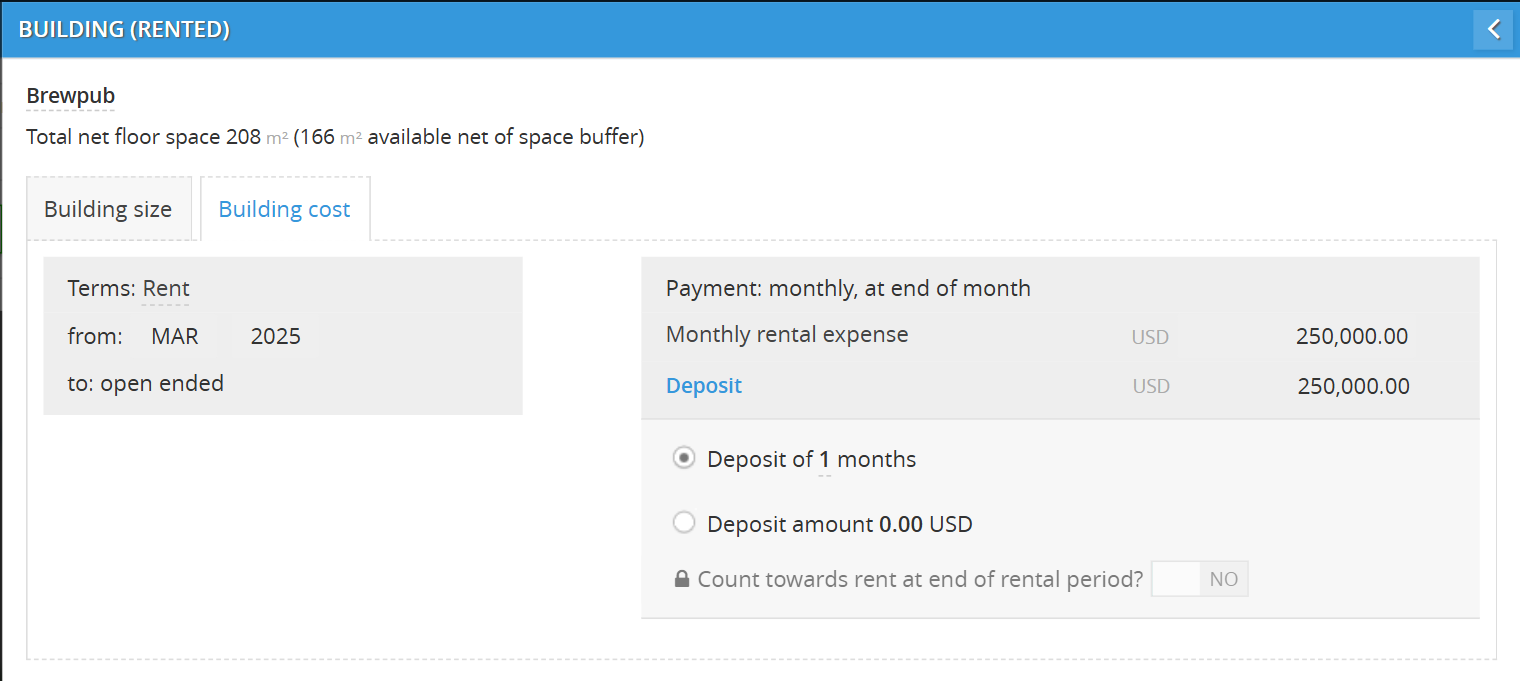Click the BUILDING (RENTED) header title
Viewport: 1520px width, 681px height.
tap(125, 30)
